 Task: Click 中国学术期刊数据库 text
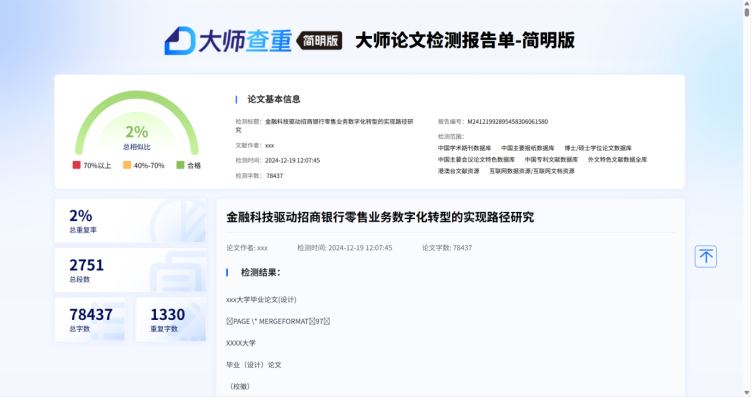[464, 148]
